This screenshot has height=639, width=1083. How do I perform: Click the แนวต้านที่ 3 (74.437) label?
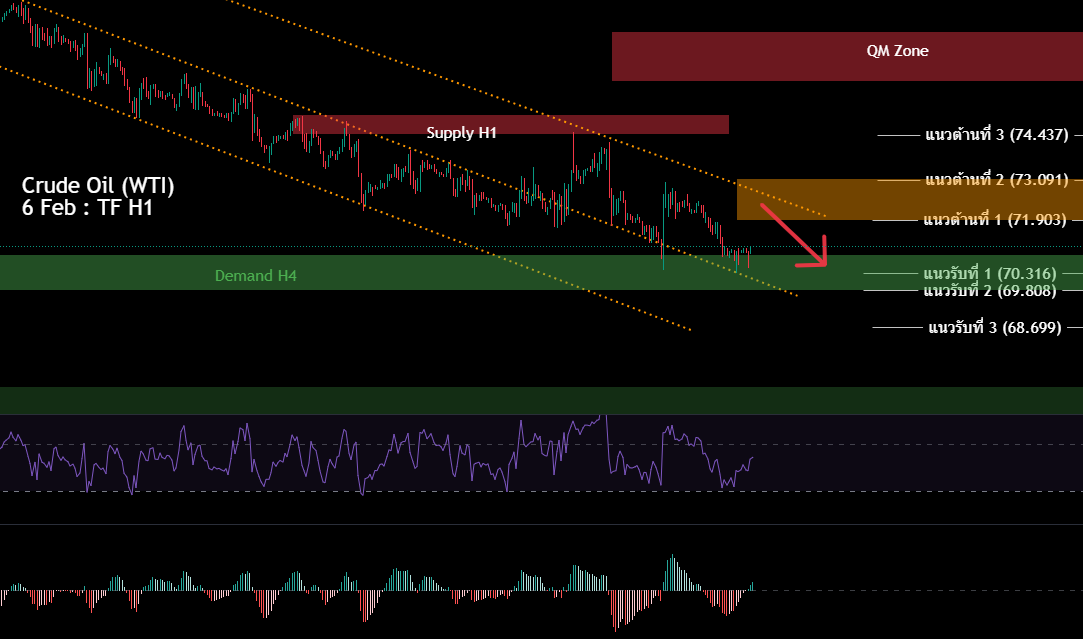click(x=995, y=134)
